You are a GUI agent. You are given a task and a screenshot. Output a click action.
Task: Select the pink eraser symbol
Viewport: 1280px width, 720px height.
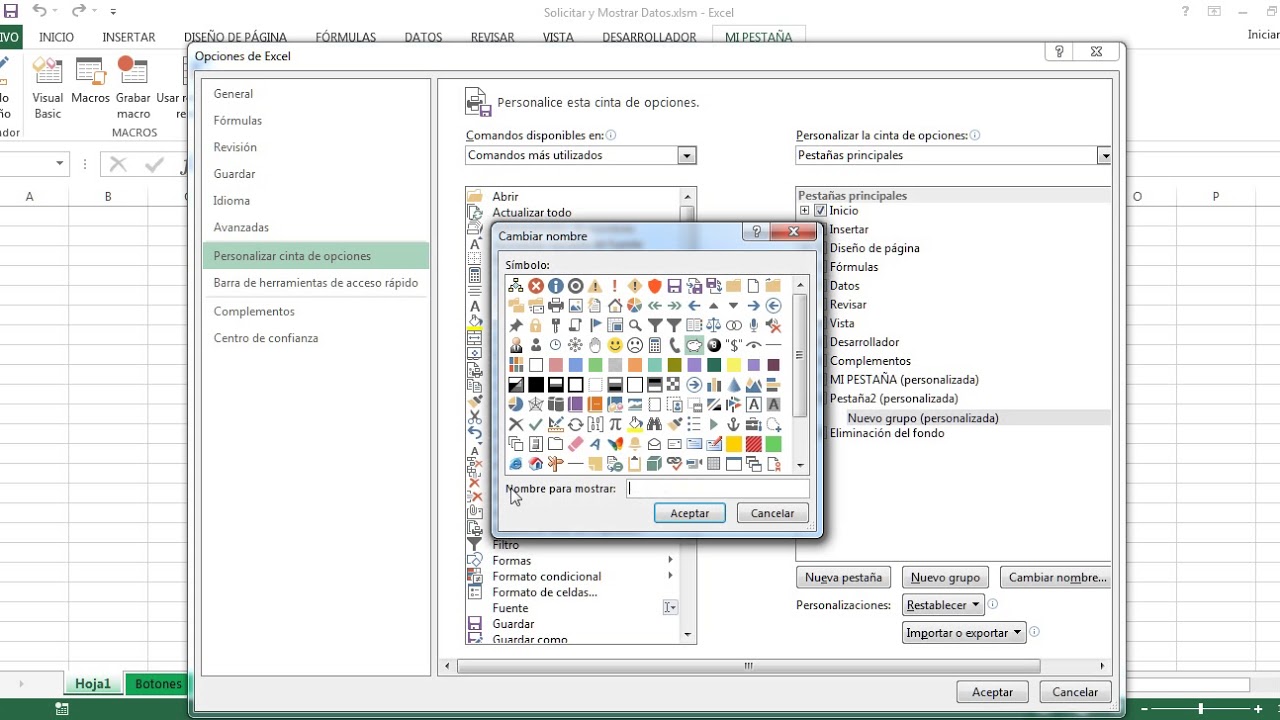(x=576, y=444)
